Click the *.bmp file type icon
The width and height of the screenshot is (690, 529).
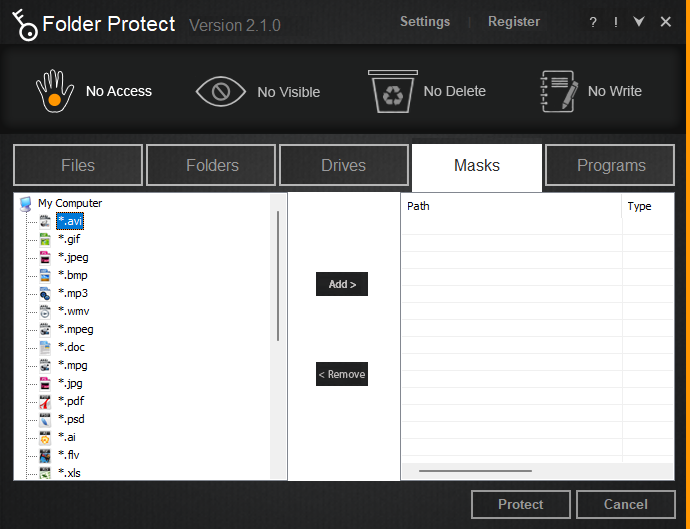(45, 276)
